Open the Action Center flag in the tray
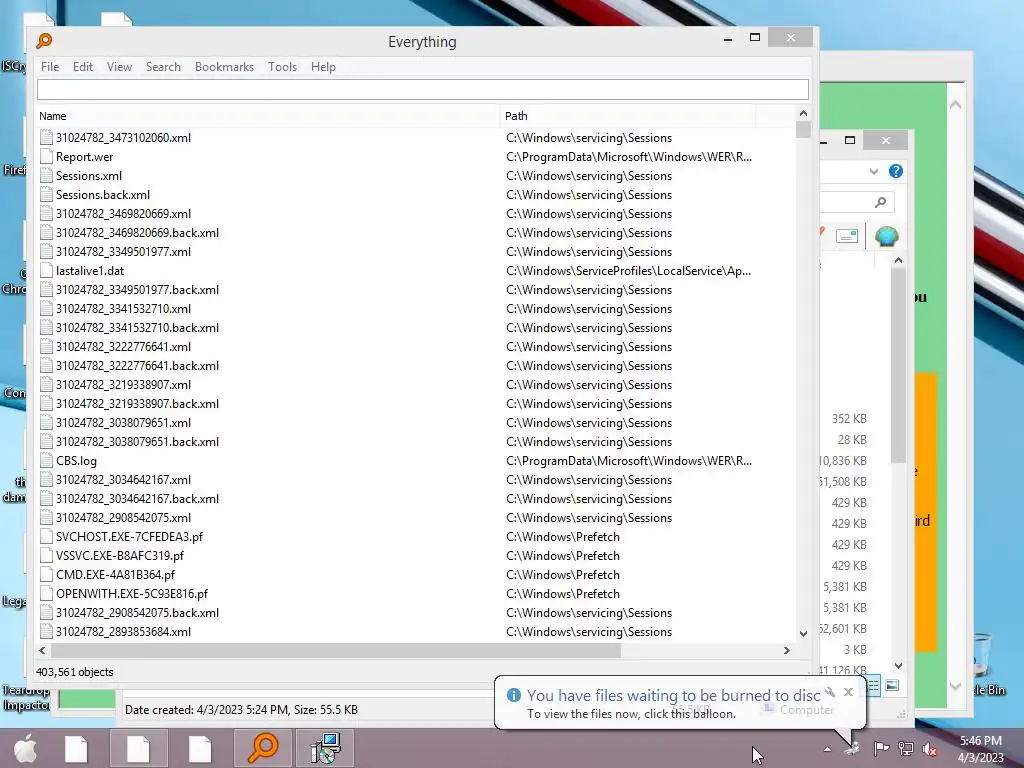Screen dimensions: 1024x768 pos(881,748)
